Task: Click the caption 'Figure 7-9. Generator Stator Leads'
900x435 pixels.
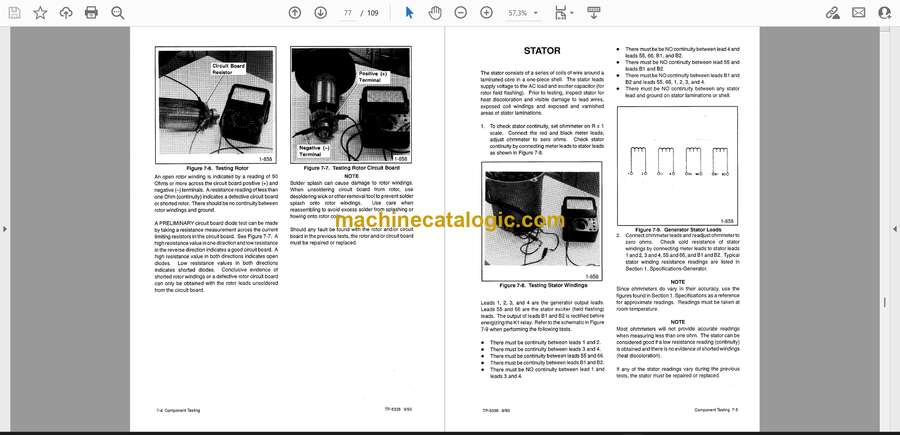Action: point(678,230)
